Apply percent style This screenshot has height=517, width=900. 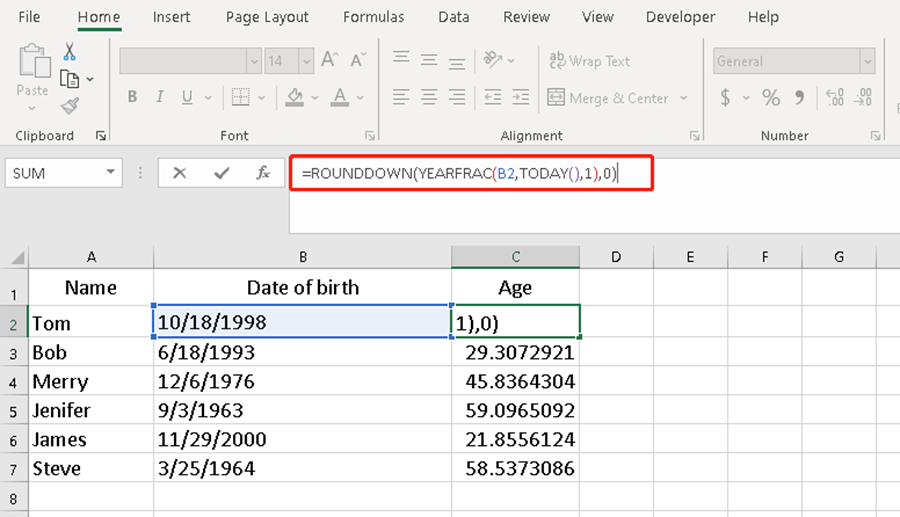pos(771,98)
